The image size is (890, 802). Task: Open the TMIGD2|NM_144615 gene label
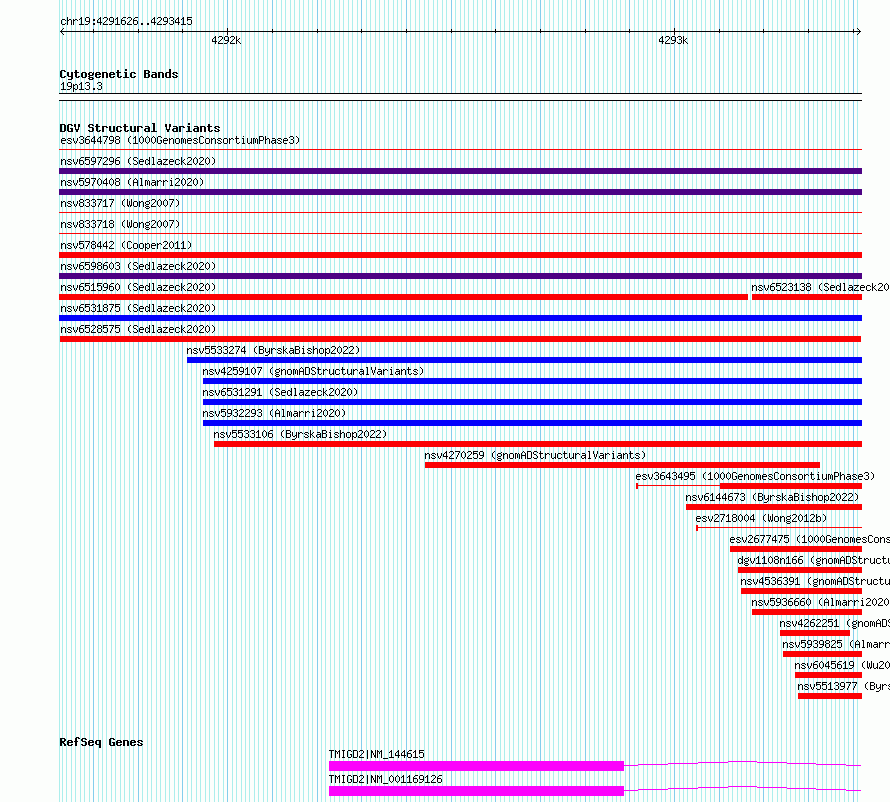click(x=376, y=754)
